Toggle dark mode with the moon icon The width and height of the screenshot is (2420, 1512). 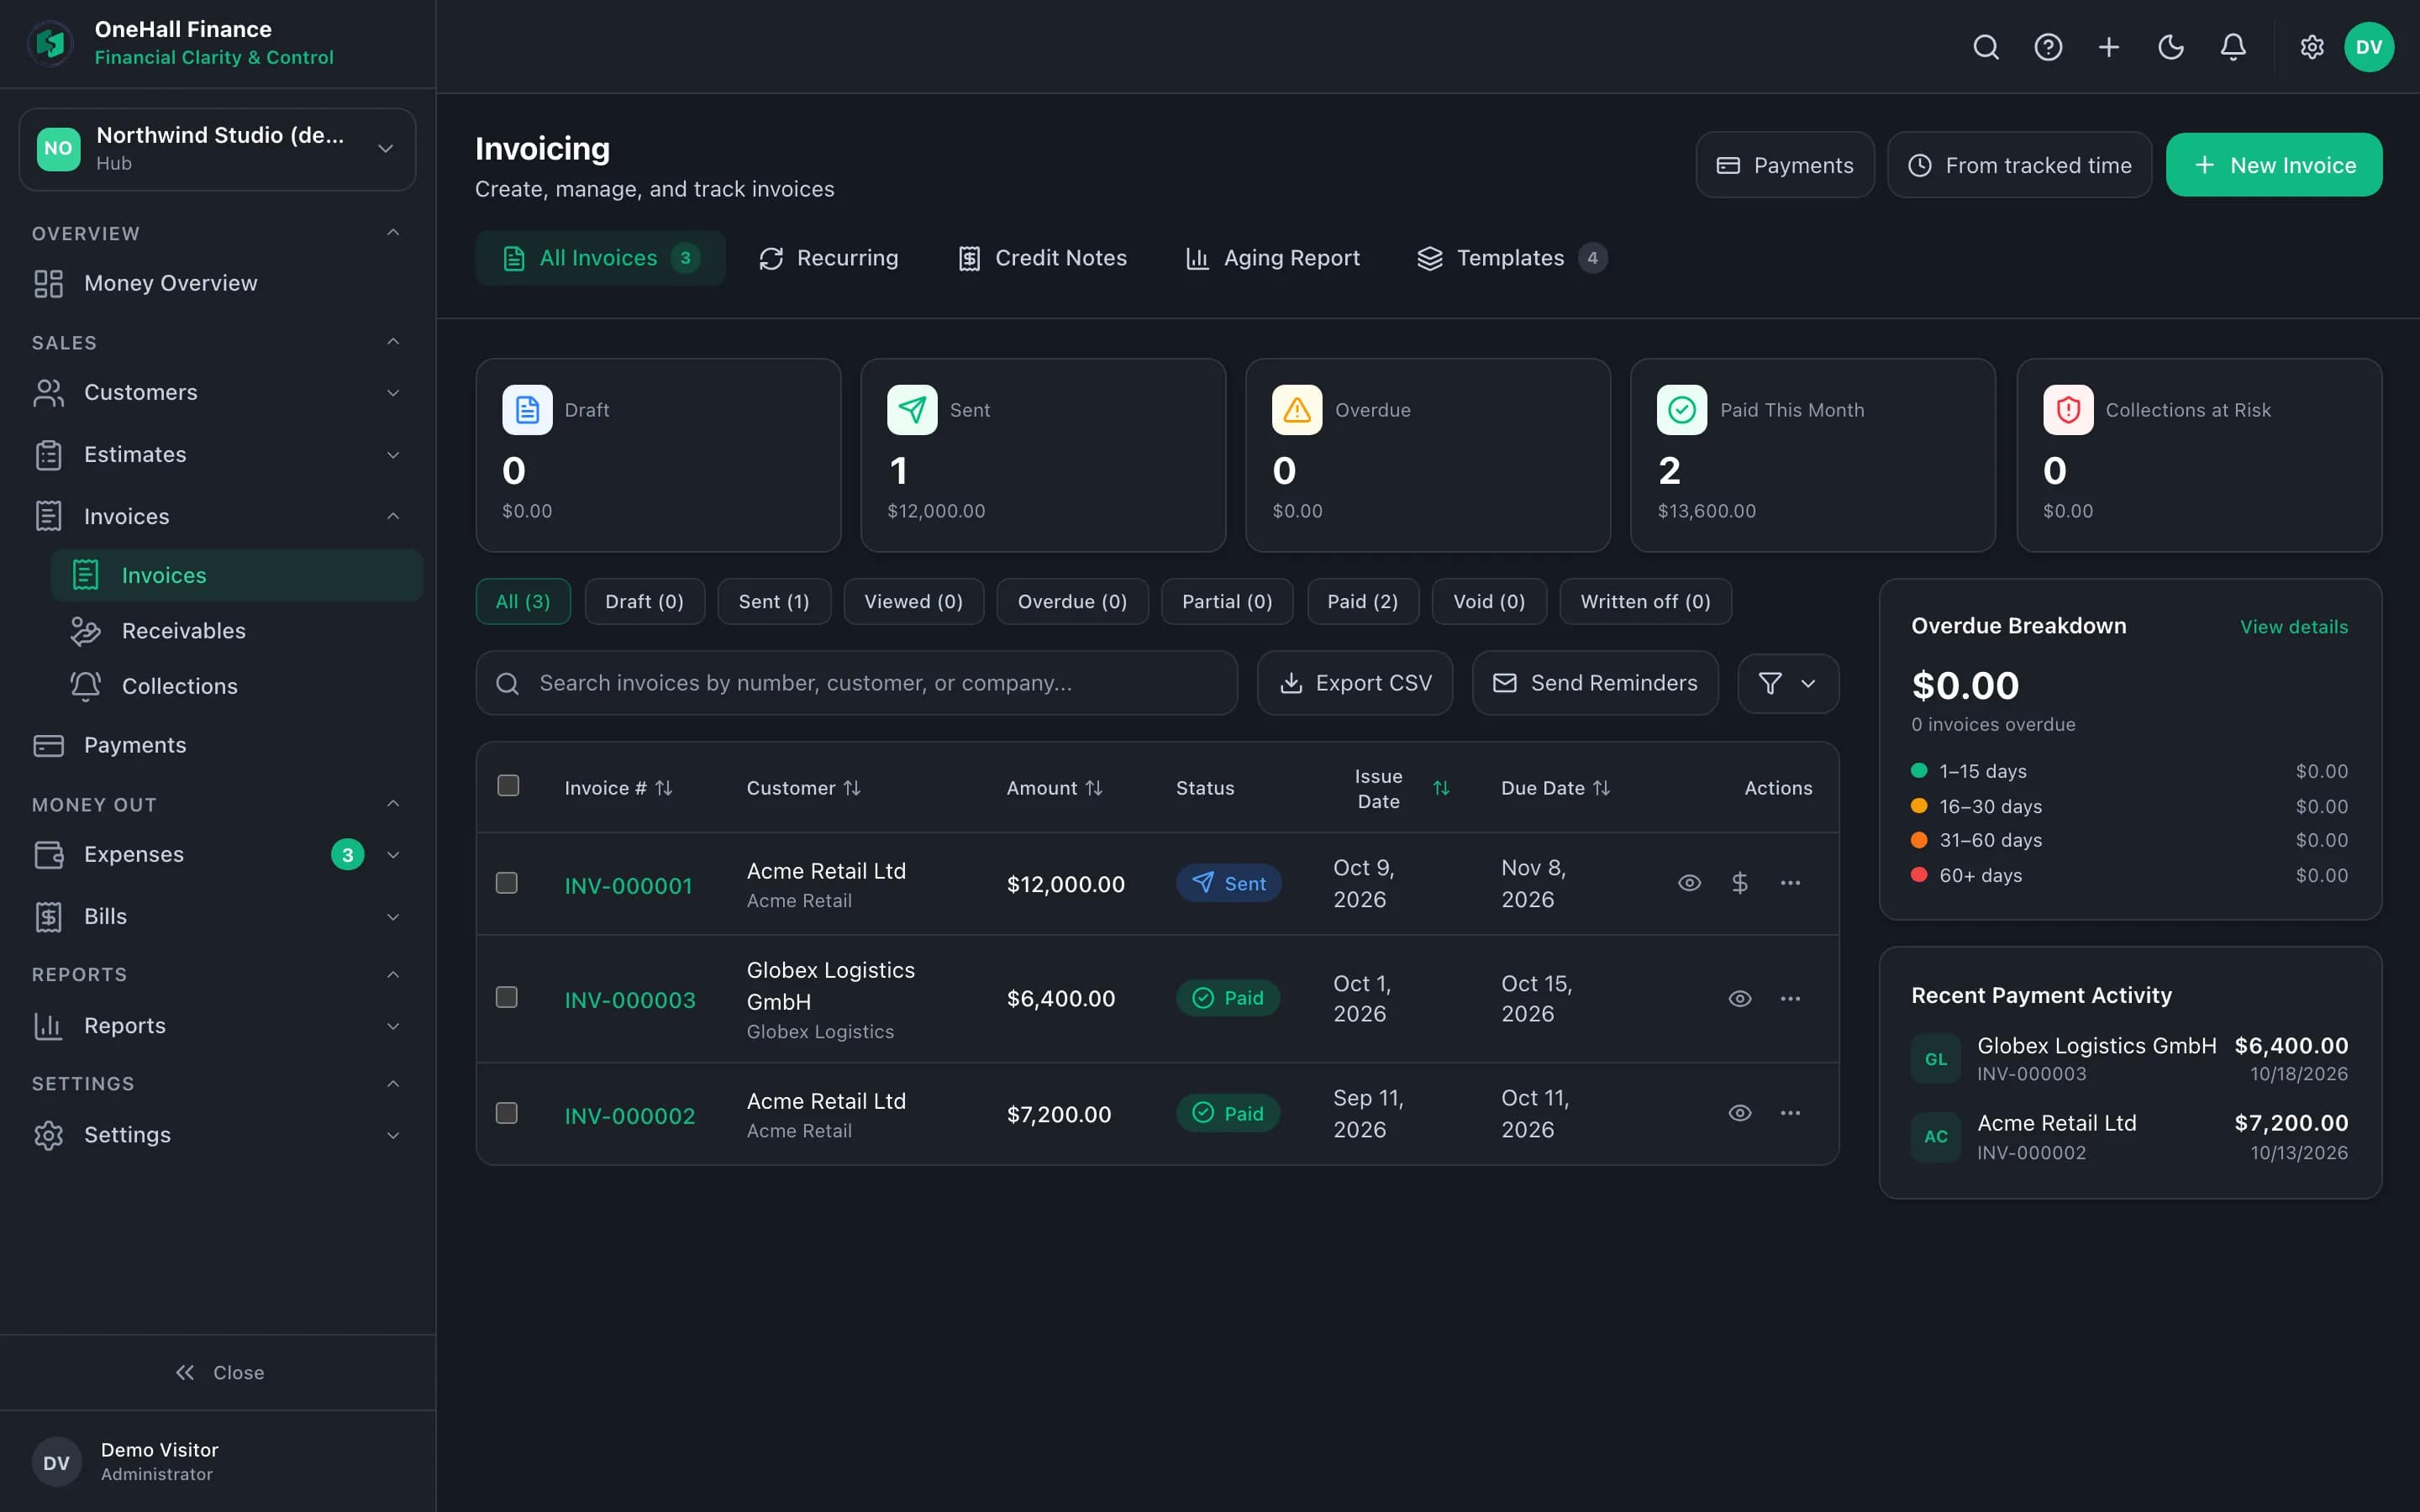pyautogui.click(x=2171, y=47)
